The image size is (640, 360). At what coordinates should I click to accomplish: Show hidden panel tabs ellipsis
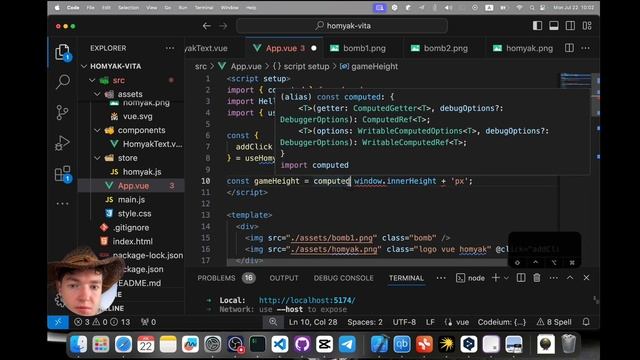[441, 278]
